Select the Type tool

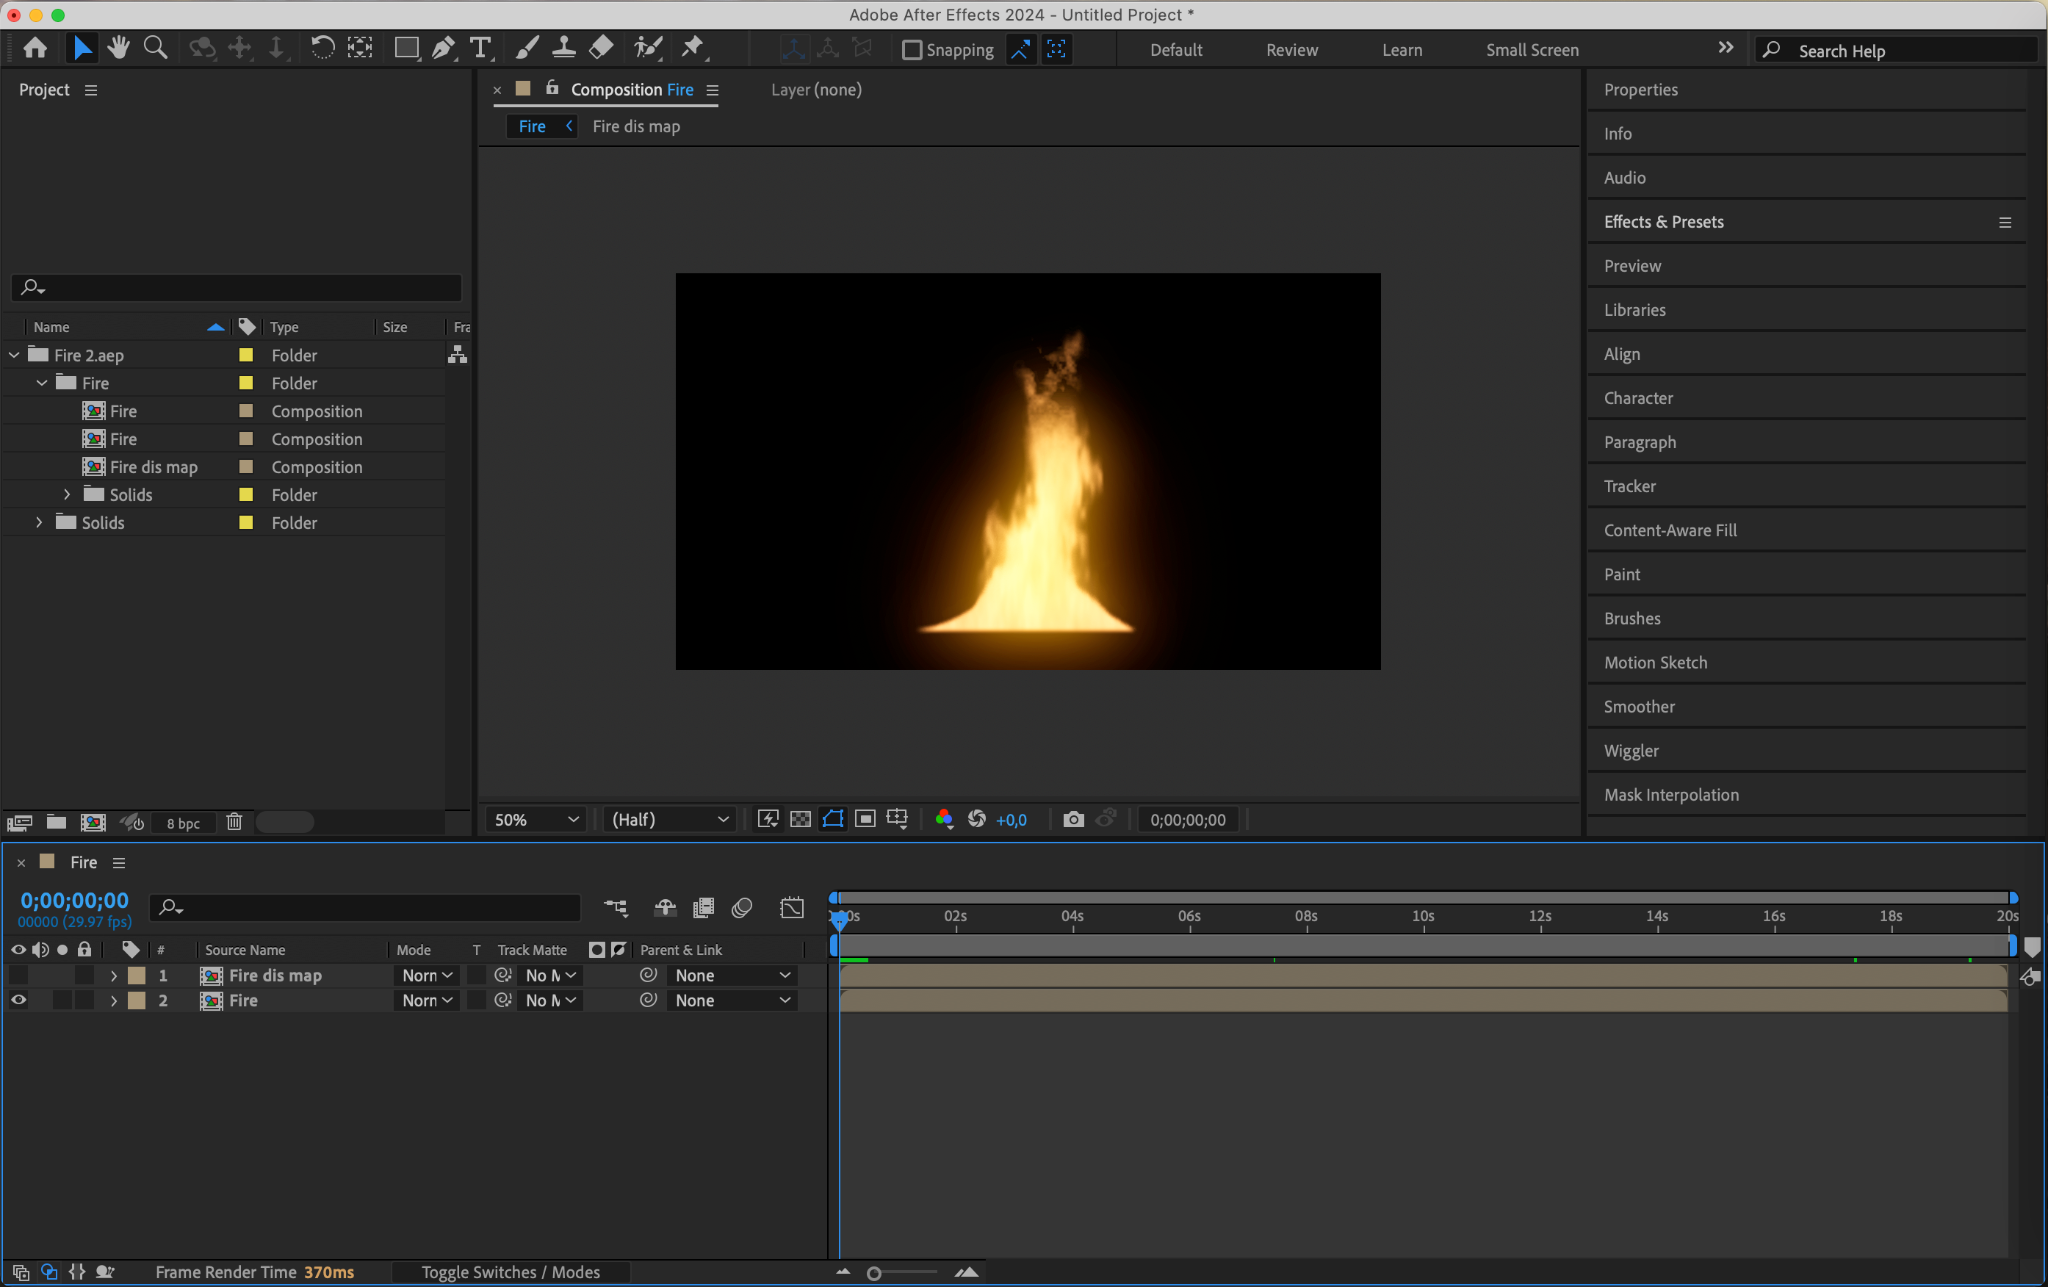pos(480,48)
